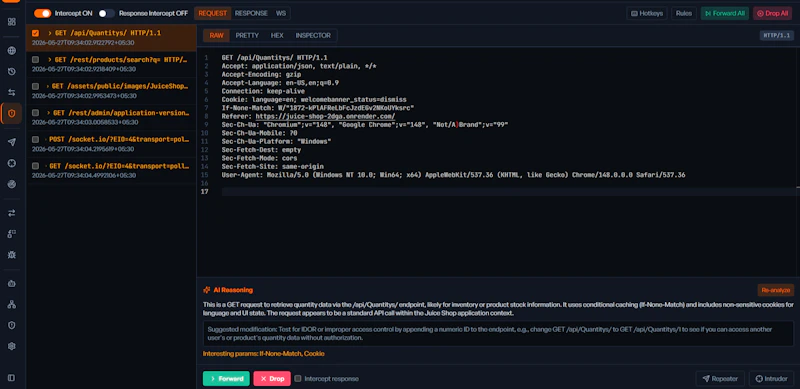Open the history clock icon in sidebar

pos(11,71)
